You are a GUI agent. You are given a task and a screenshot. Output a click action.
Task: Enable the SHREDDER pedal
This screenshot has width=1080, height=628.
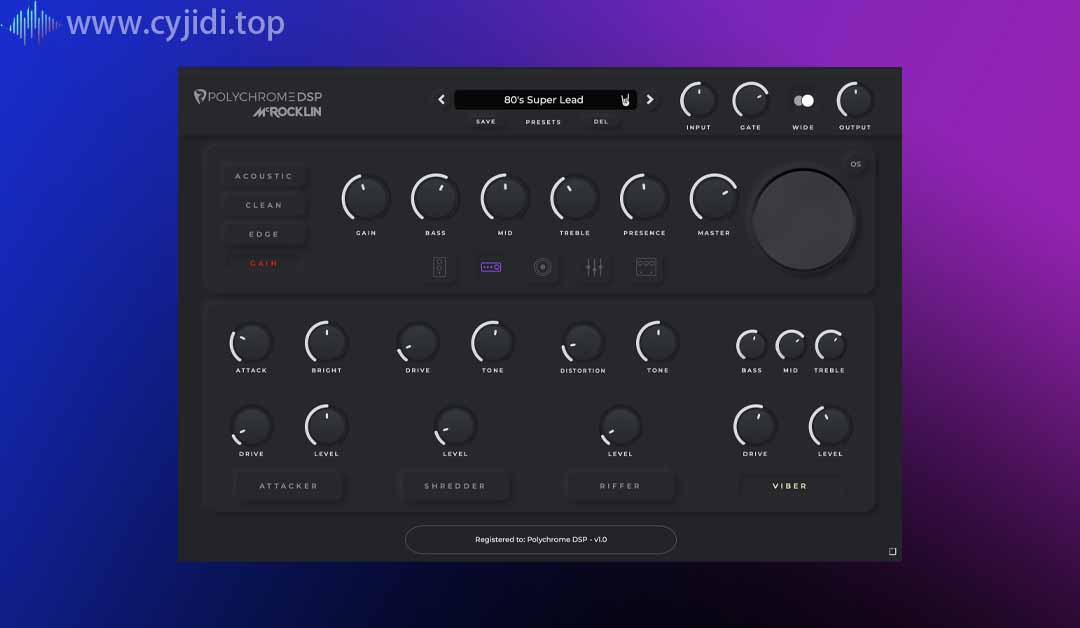pos(455,486)
